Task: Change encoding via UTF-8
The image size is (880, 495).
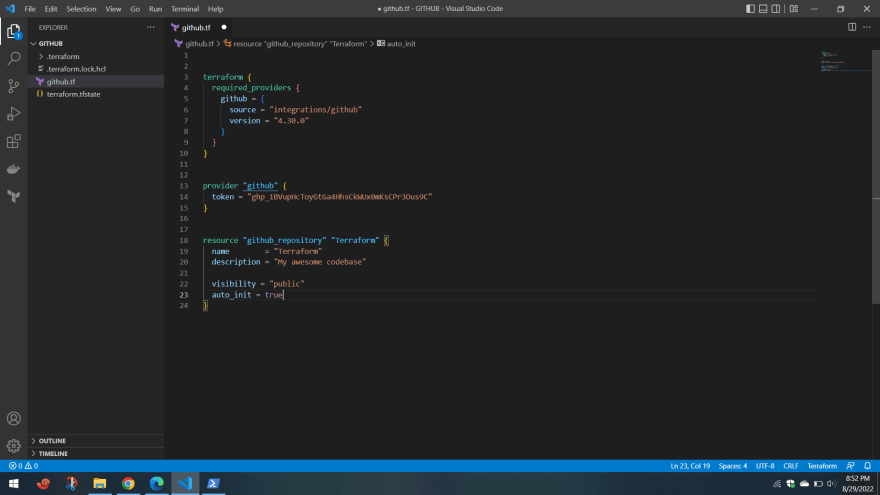Action: [765, 466]
